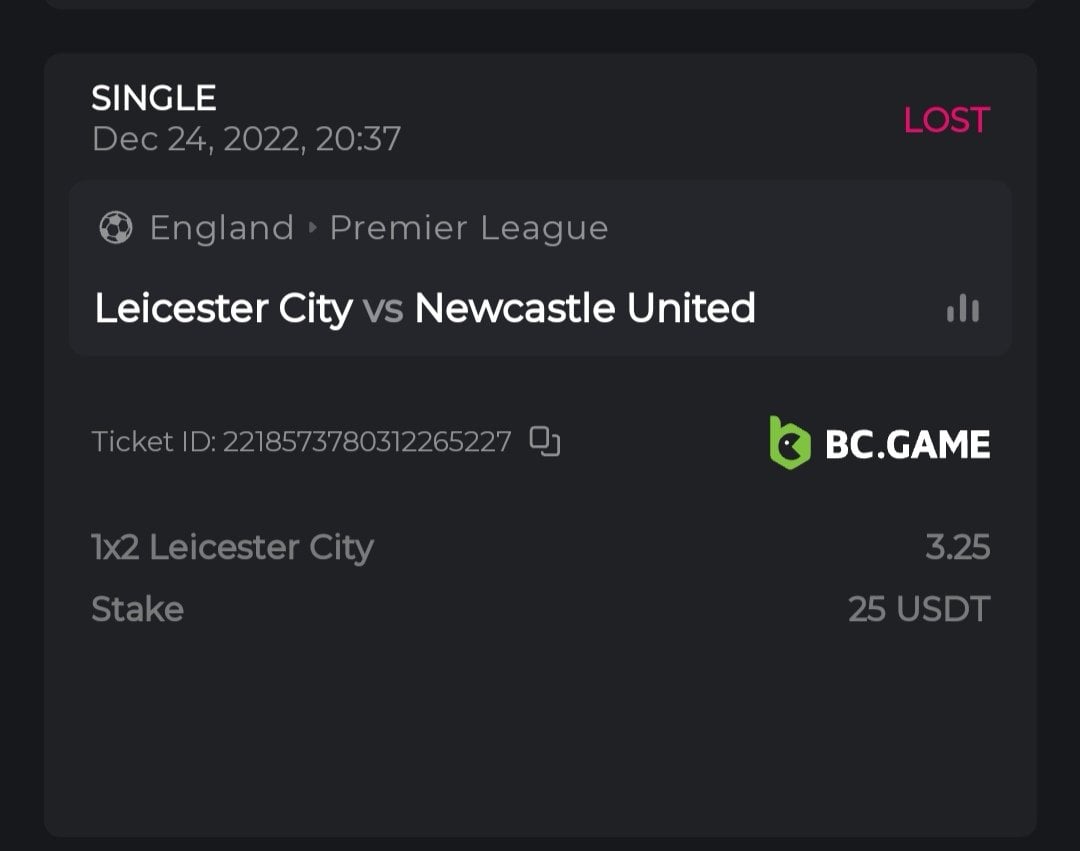Open the England country link
Image resolution: width=1080 pixels, height=851 pixels.
(221, 228)
